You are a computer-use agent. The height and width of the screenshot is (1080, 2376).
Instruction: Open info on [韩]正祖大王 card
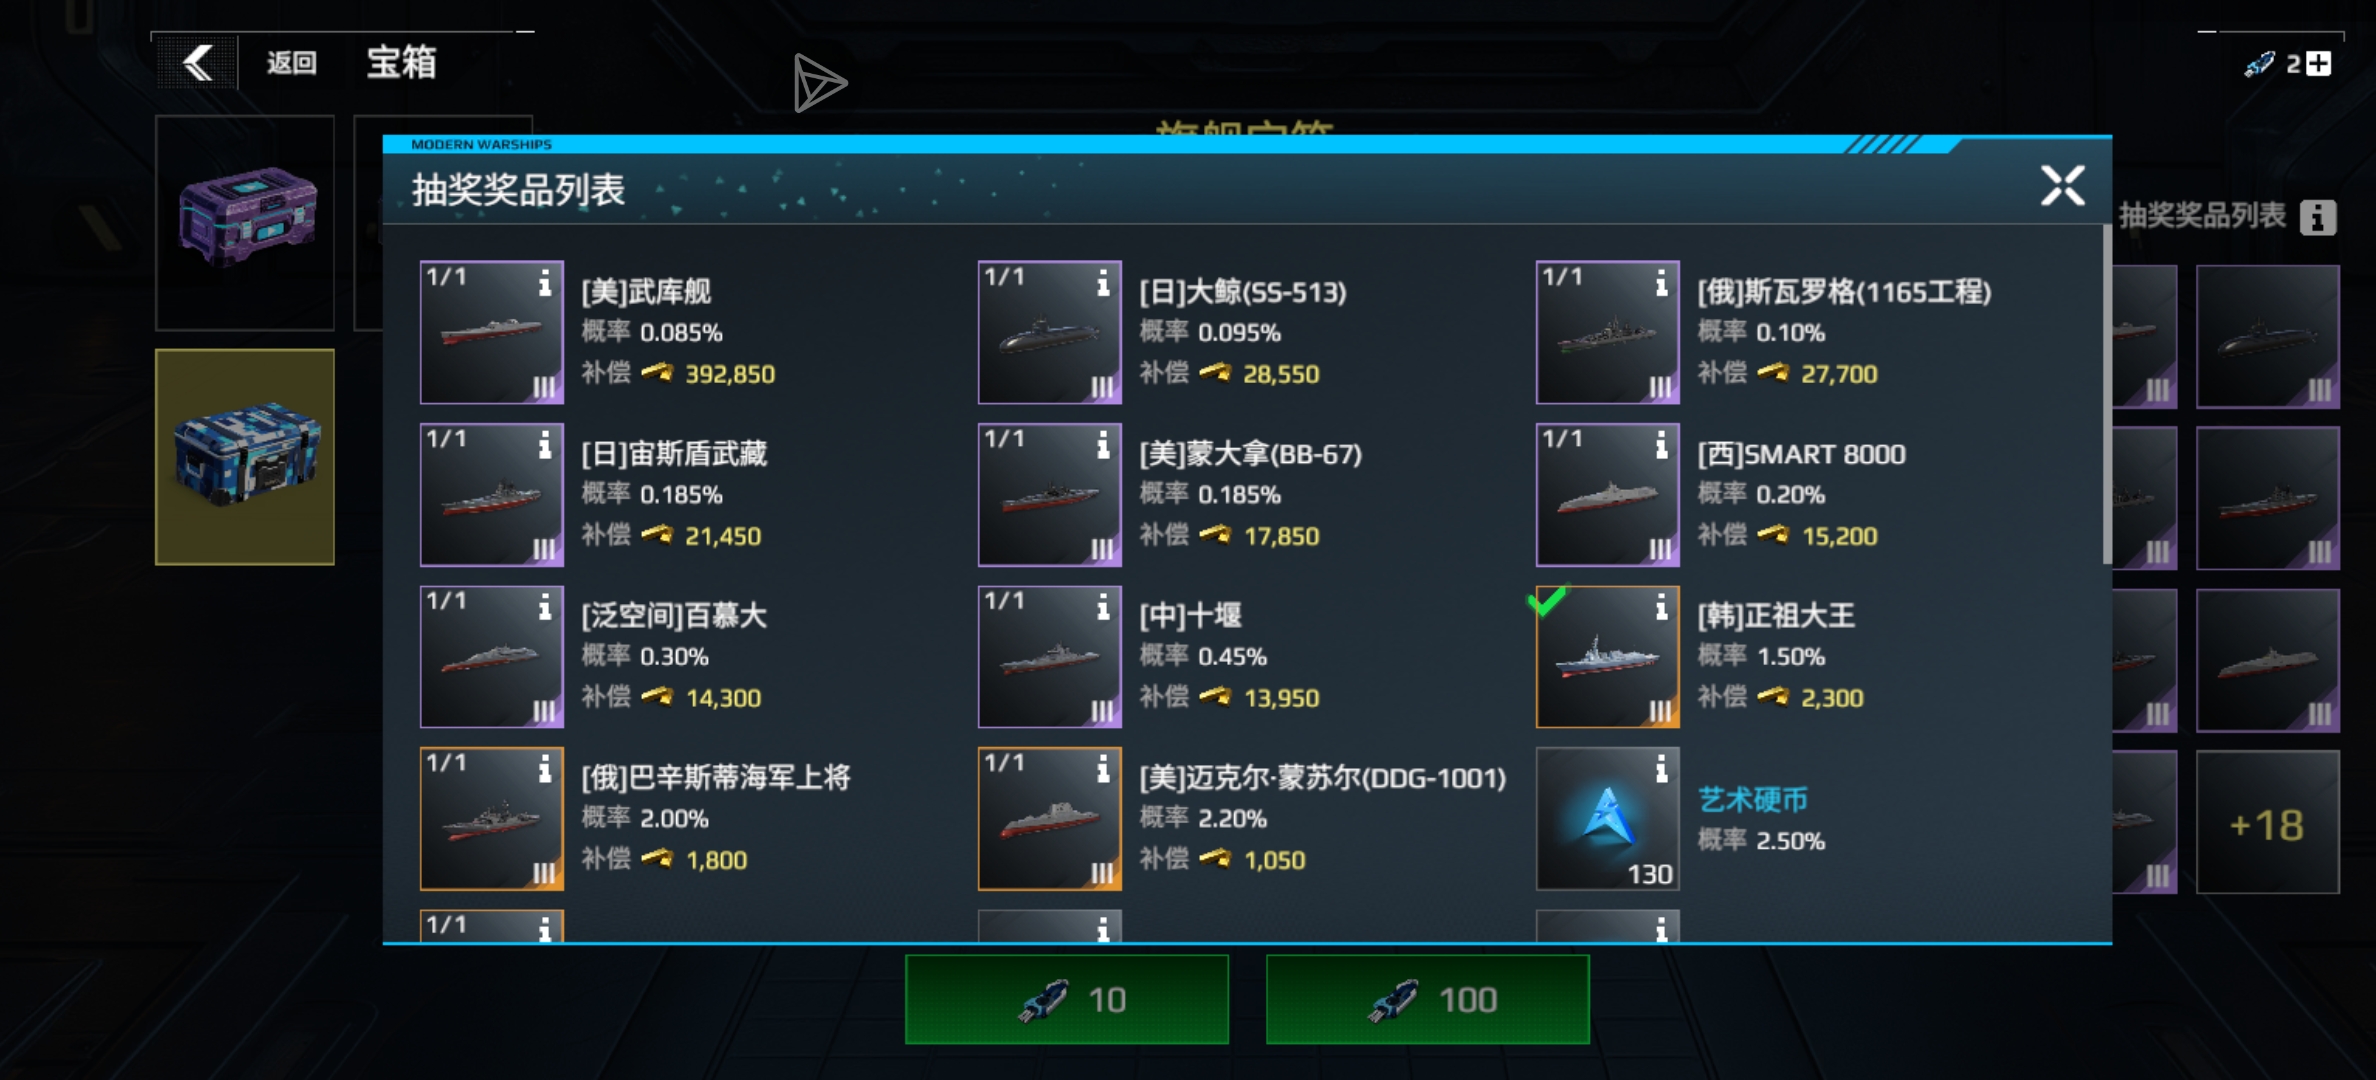coord(1661,607)
